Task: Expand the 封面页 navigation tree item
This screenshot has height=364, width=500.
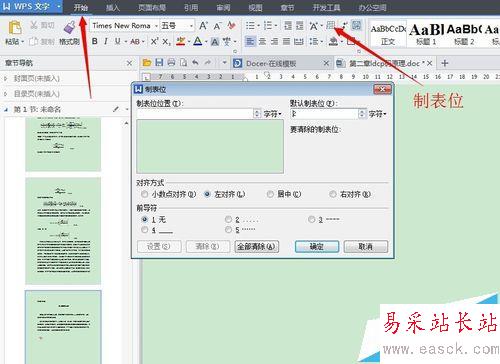Action: click(x=5, y=79)
